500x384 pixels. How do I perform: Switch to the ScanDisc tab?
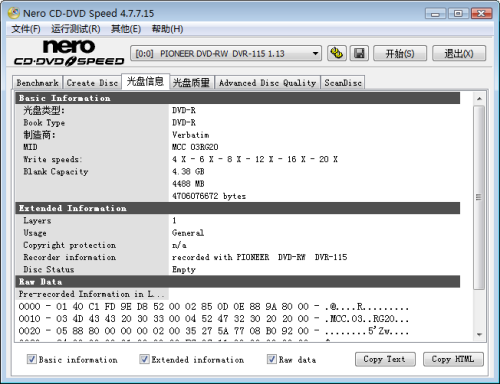coord(343,83)
